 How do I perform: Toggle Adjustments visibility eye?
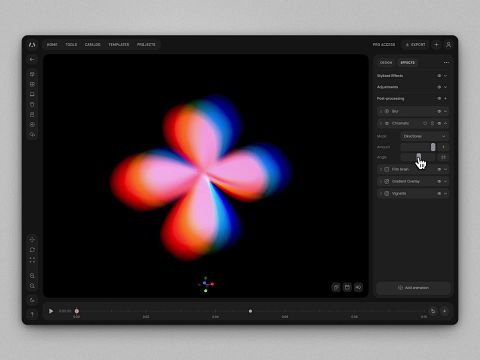coord(439,87)
